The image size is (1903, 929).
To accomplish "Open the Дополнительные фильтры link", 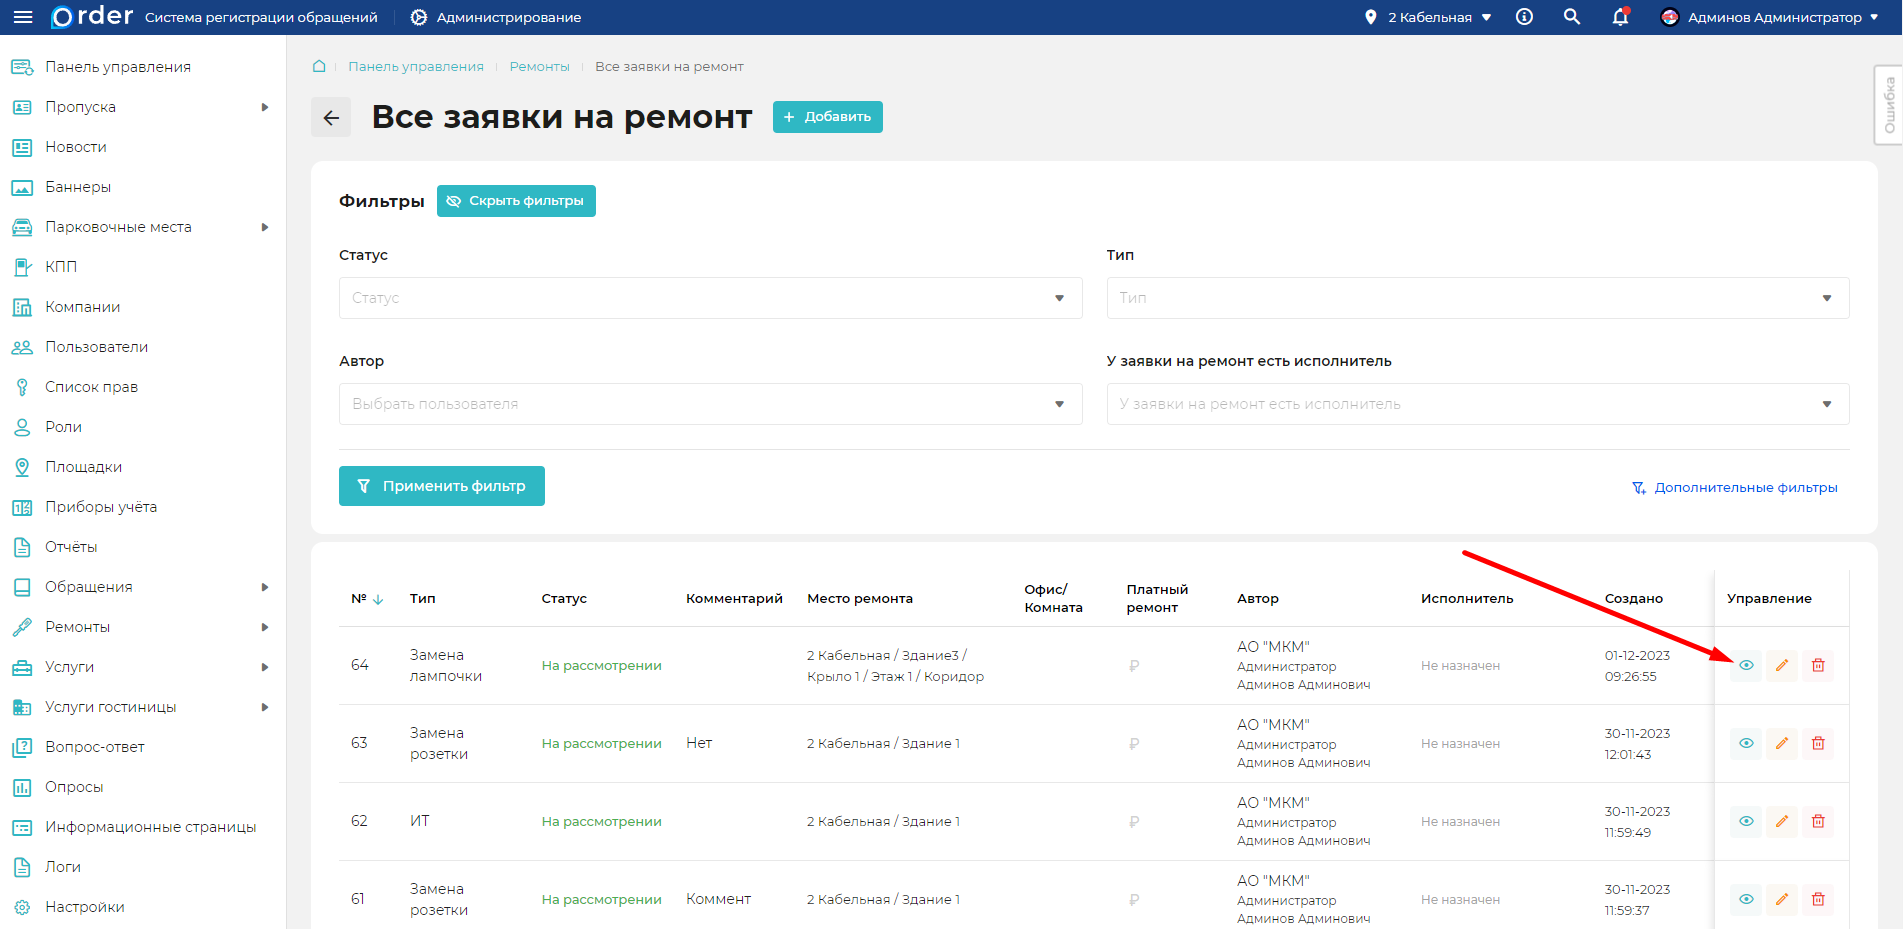I will point(1735,488).
